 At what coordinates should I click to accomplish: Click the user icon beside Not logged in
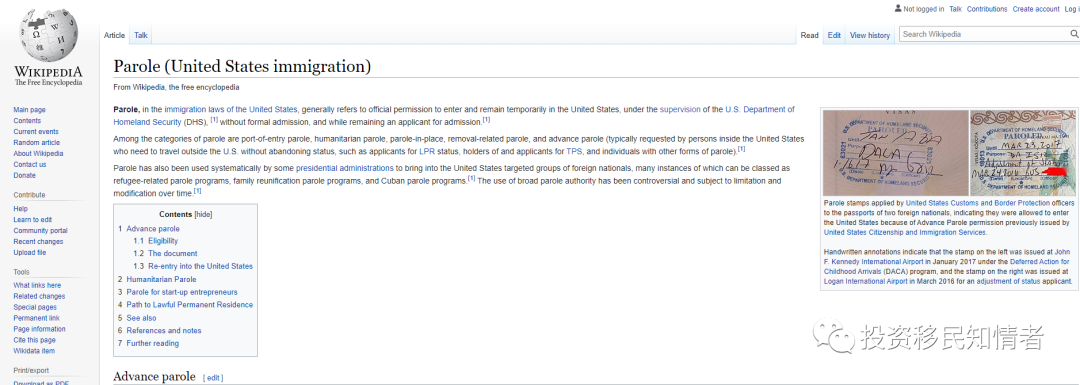[897, 8]
